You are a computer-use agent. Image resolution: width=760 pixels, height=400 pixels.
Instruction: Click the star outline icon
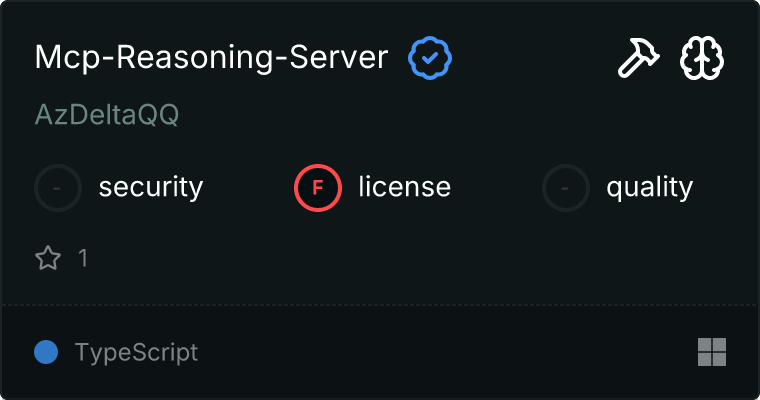(x=47, y=259)
